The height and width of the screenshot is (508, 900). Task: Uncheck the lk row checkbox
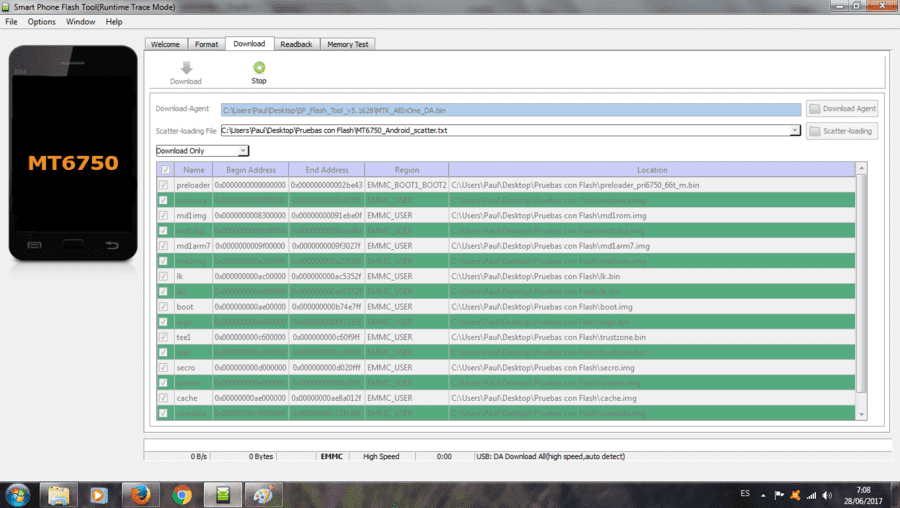[x=164, y=276]
